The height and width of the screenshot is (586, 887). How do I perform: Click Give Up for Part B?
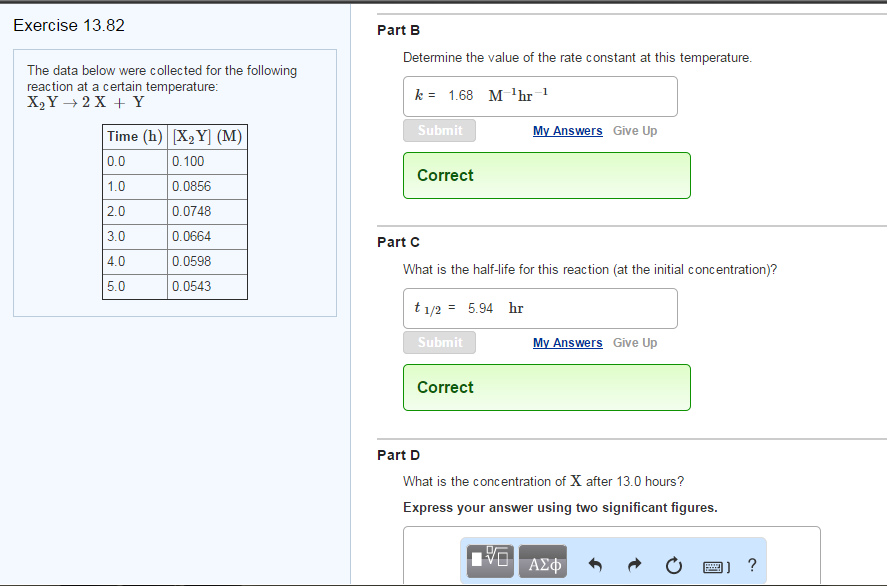pyautogui.click(x=634, y=130)
